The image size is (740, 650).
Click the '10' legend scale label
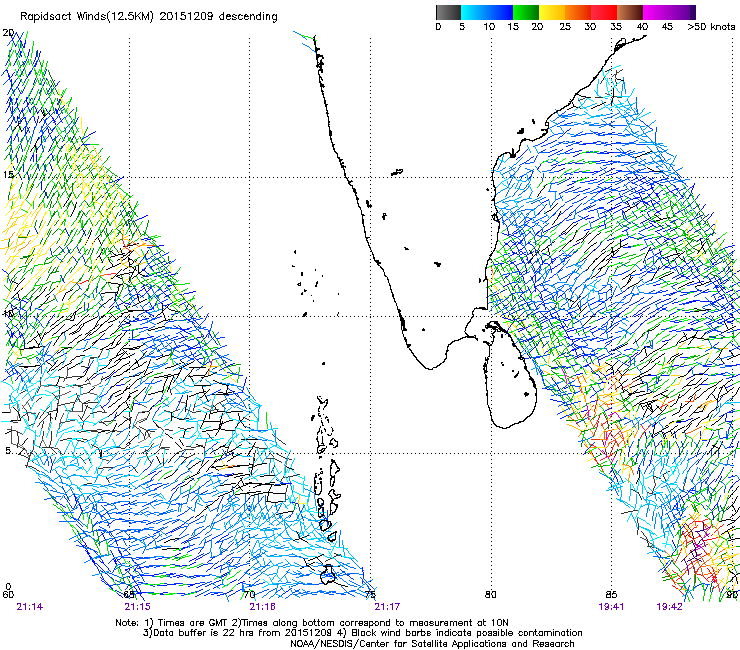coord(489,27)
